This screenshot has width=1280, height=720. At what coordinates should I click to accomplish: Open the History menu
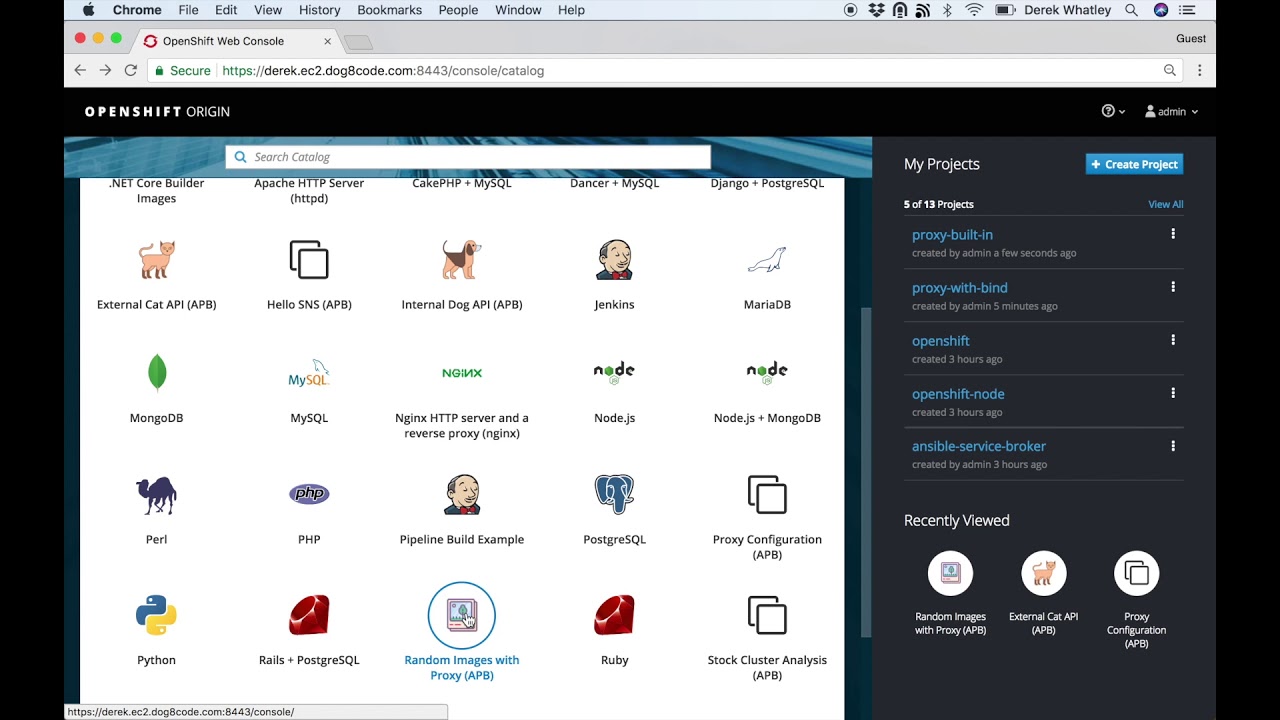(319, 10)
